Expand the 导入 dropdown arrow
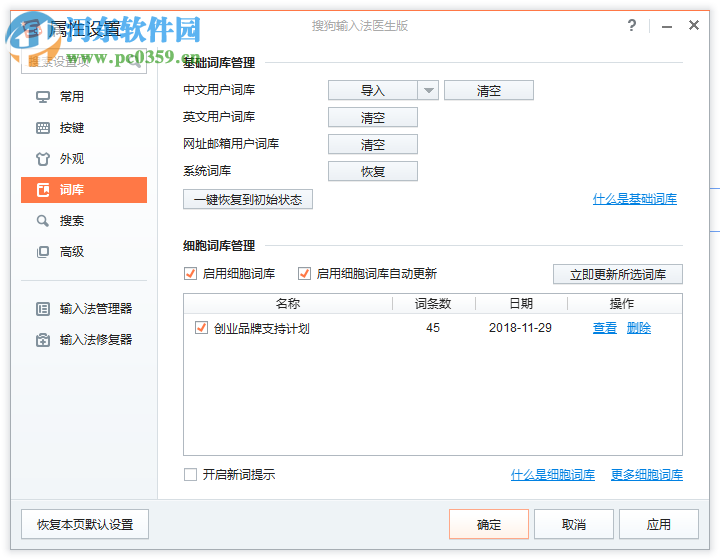 point(428,90)
